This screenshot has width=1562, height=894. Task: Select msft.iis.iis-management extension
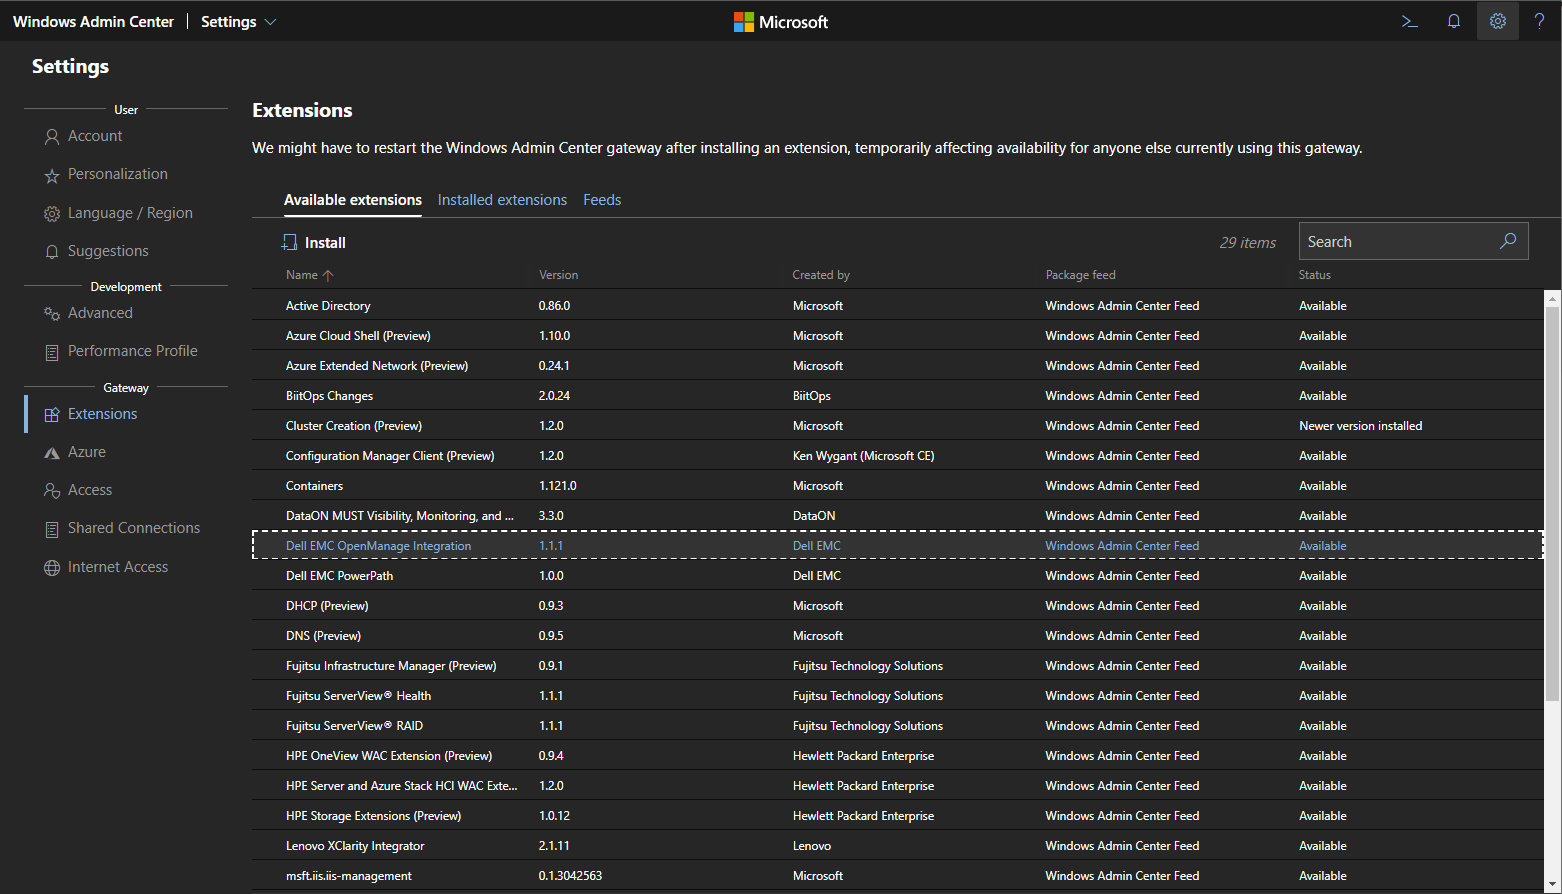click(898, 875)
